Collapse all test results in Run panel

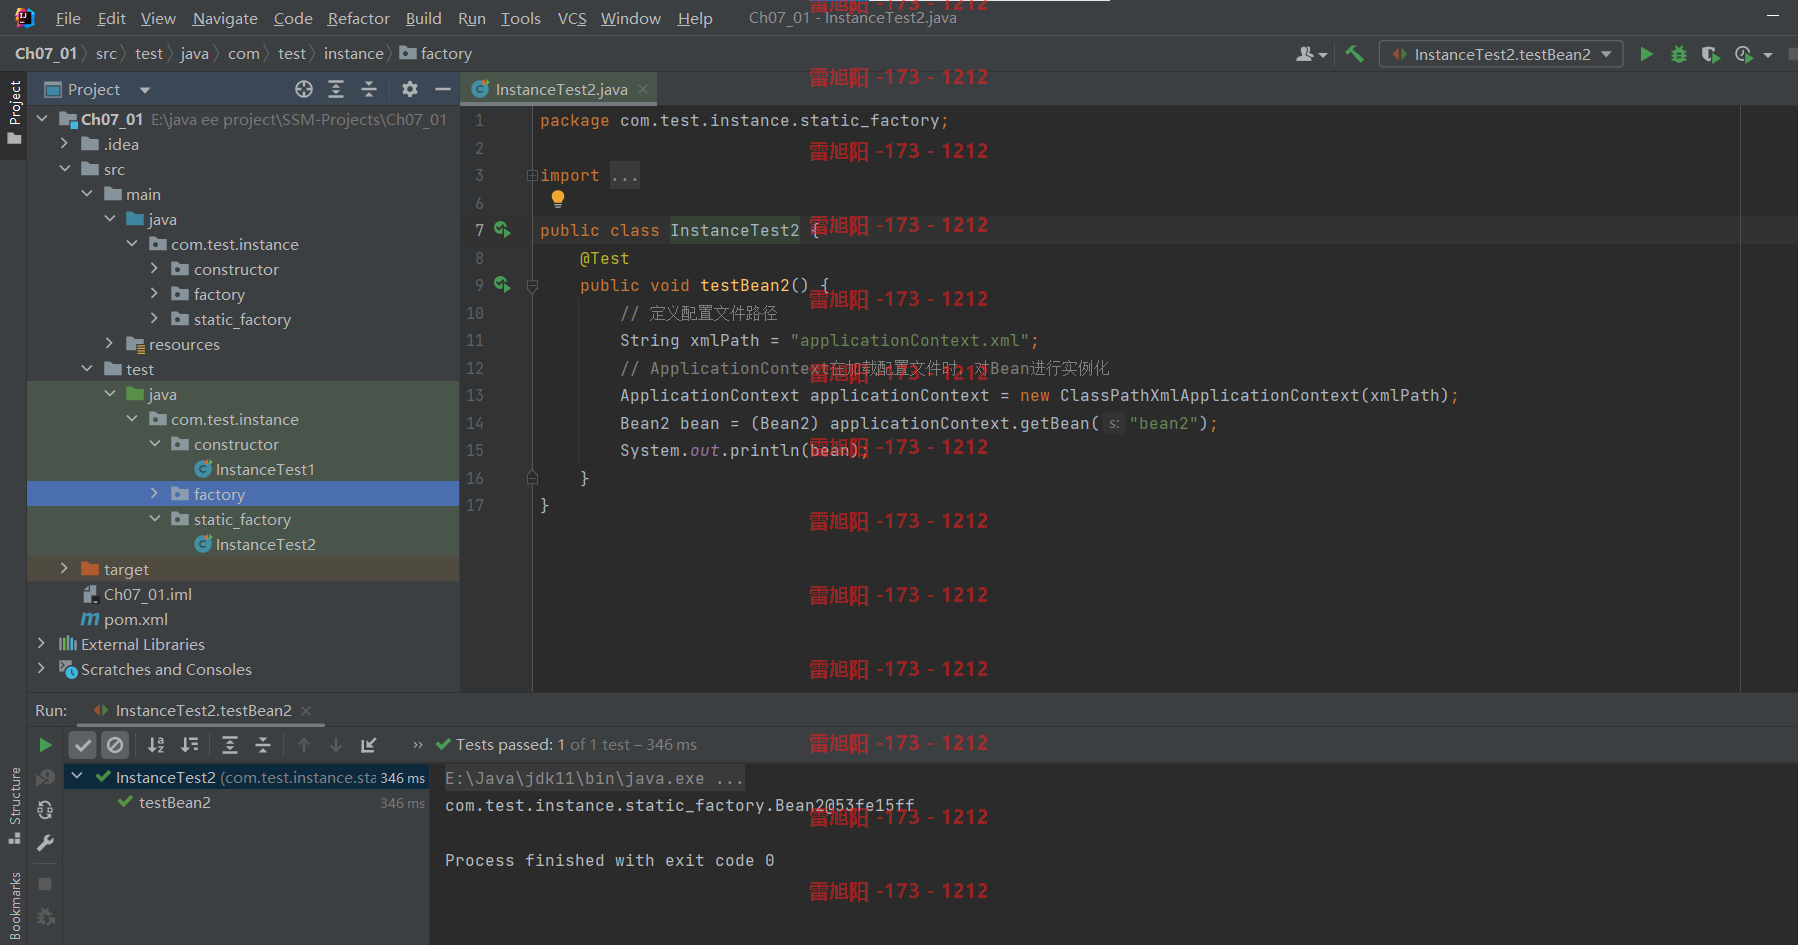click(263, 745)
